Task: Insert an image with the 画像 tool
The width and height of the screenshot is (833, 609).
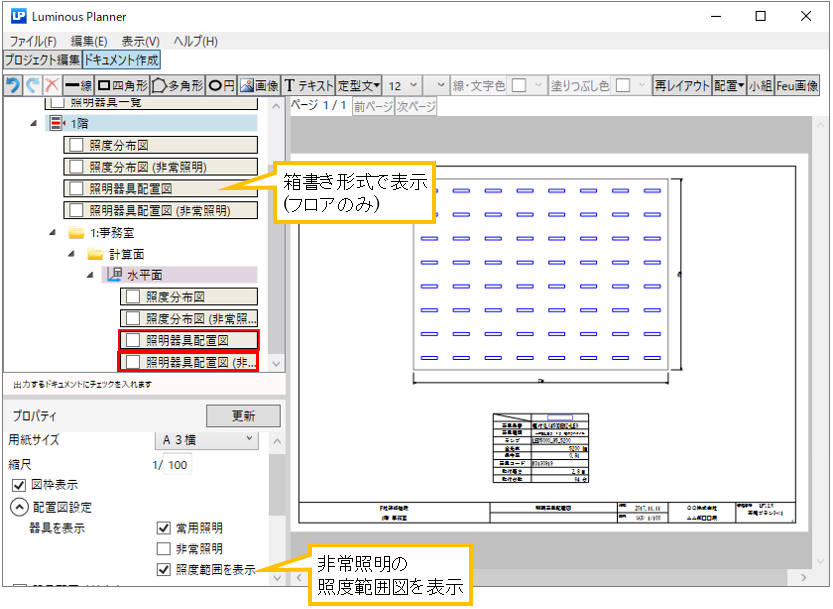Action: click(259, 86)
